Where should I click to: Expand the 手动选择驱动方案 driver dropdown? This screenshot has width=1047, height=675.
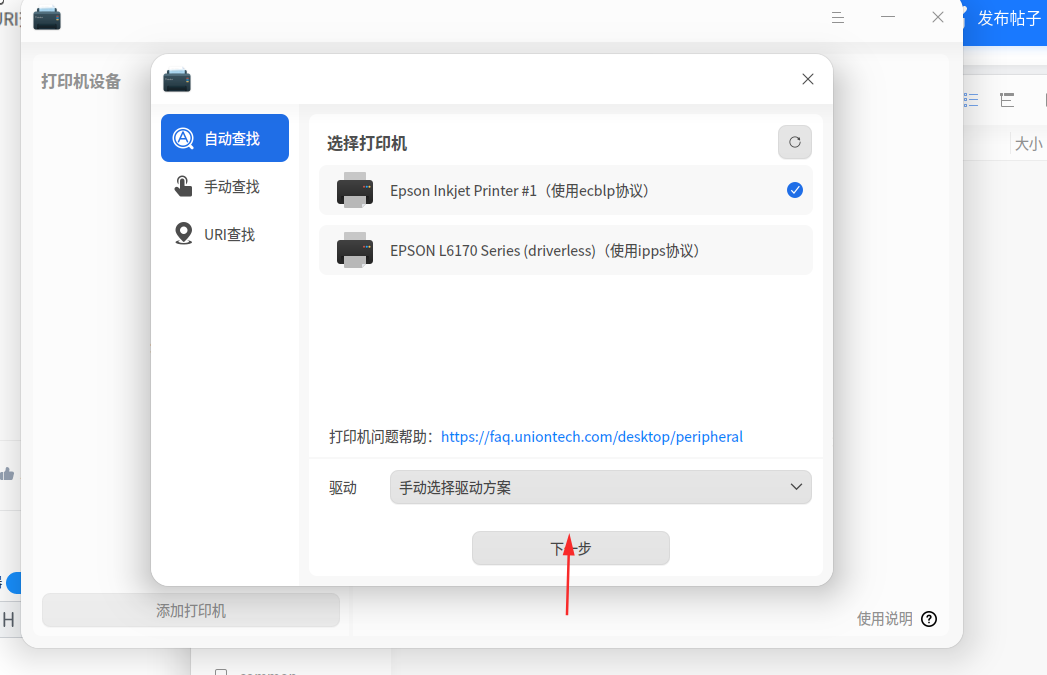coord(600,487)
